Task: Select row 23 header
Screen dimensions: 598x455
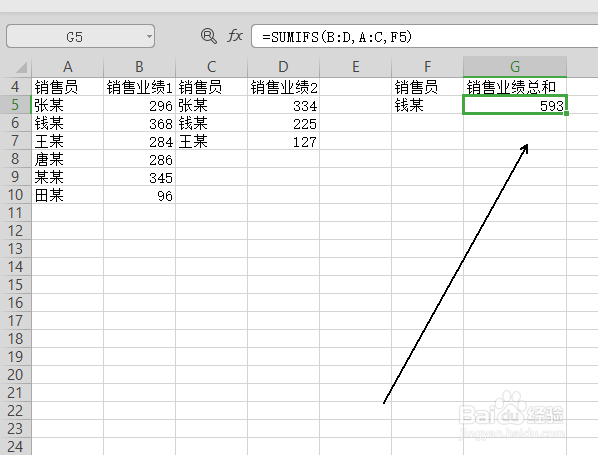Action: 15,429
